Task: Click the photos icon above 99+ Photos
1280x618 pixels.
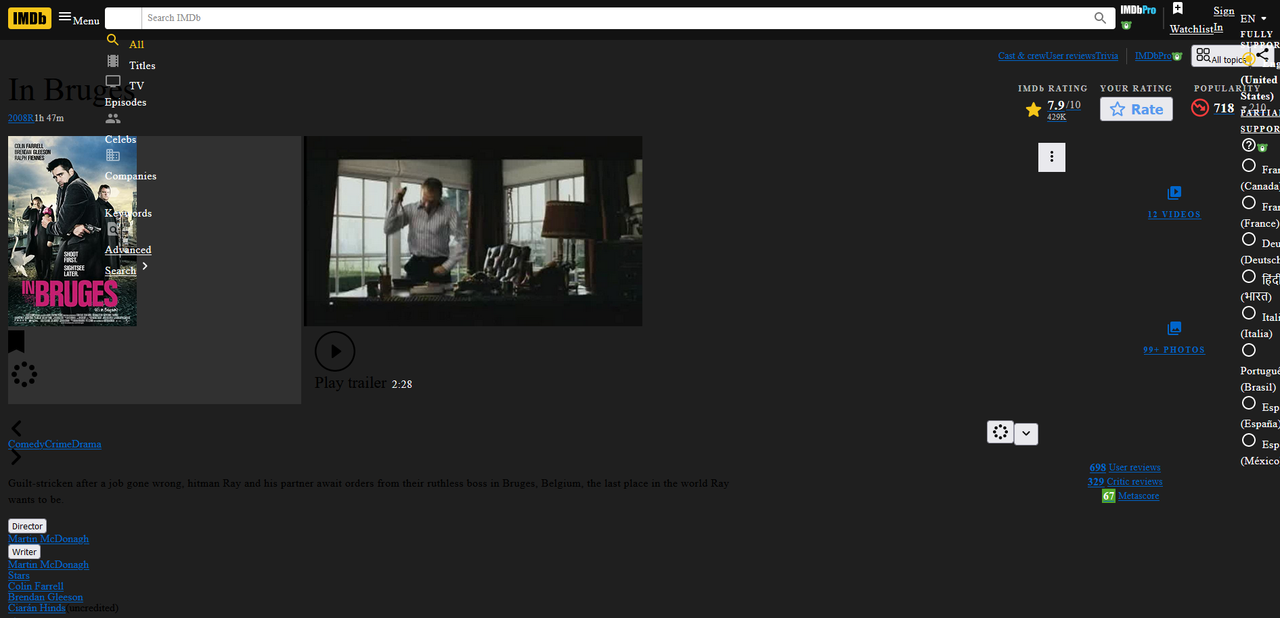Action: [1174, 328]
